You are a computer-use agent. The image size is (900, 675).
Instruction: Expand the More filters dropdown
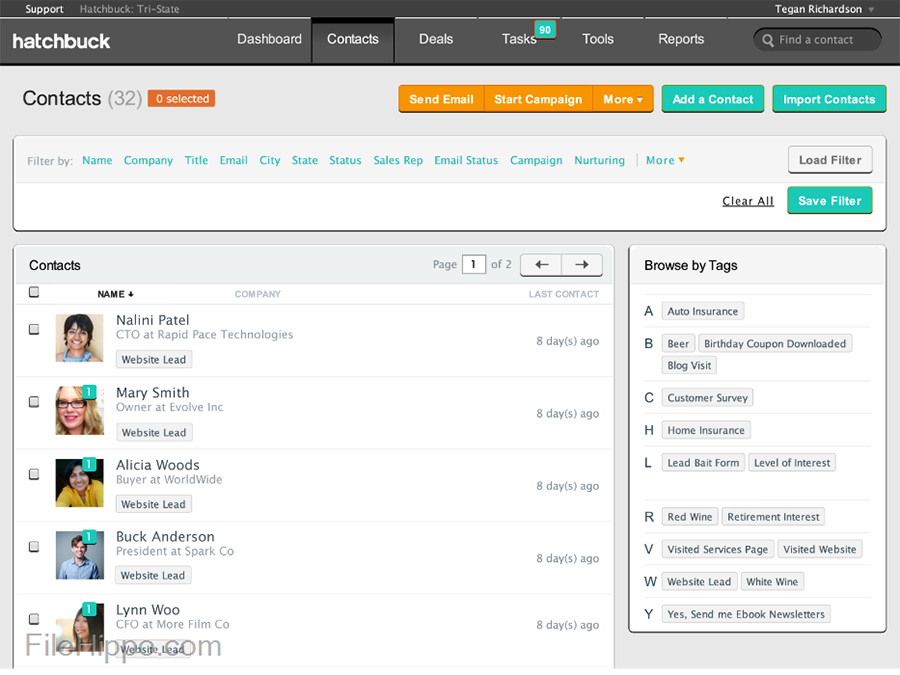coord(665,160)
